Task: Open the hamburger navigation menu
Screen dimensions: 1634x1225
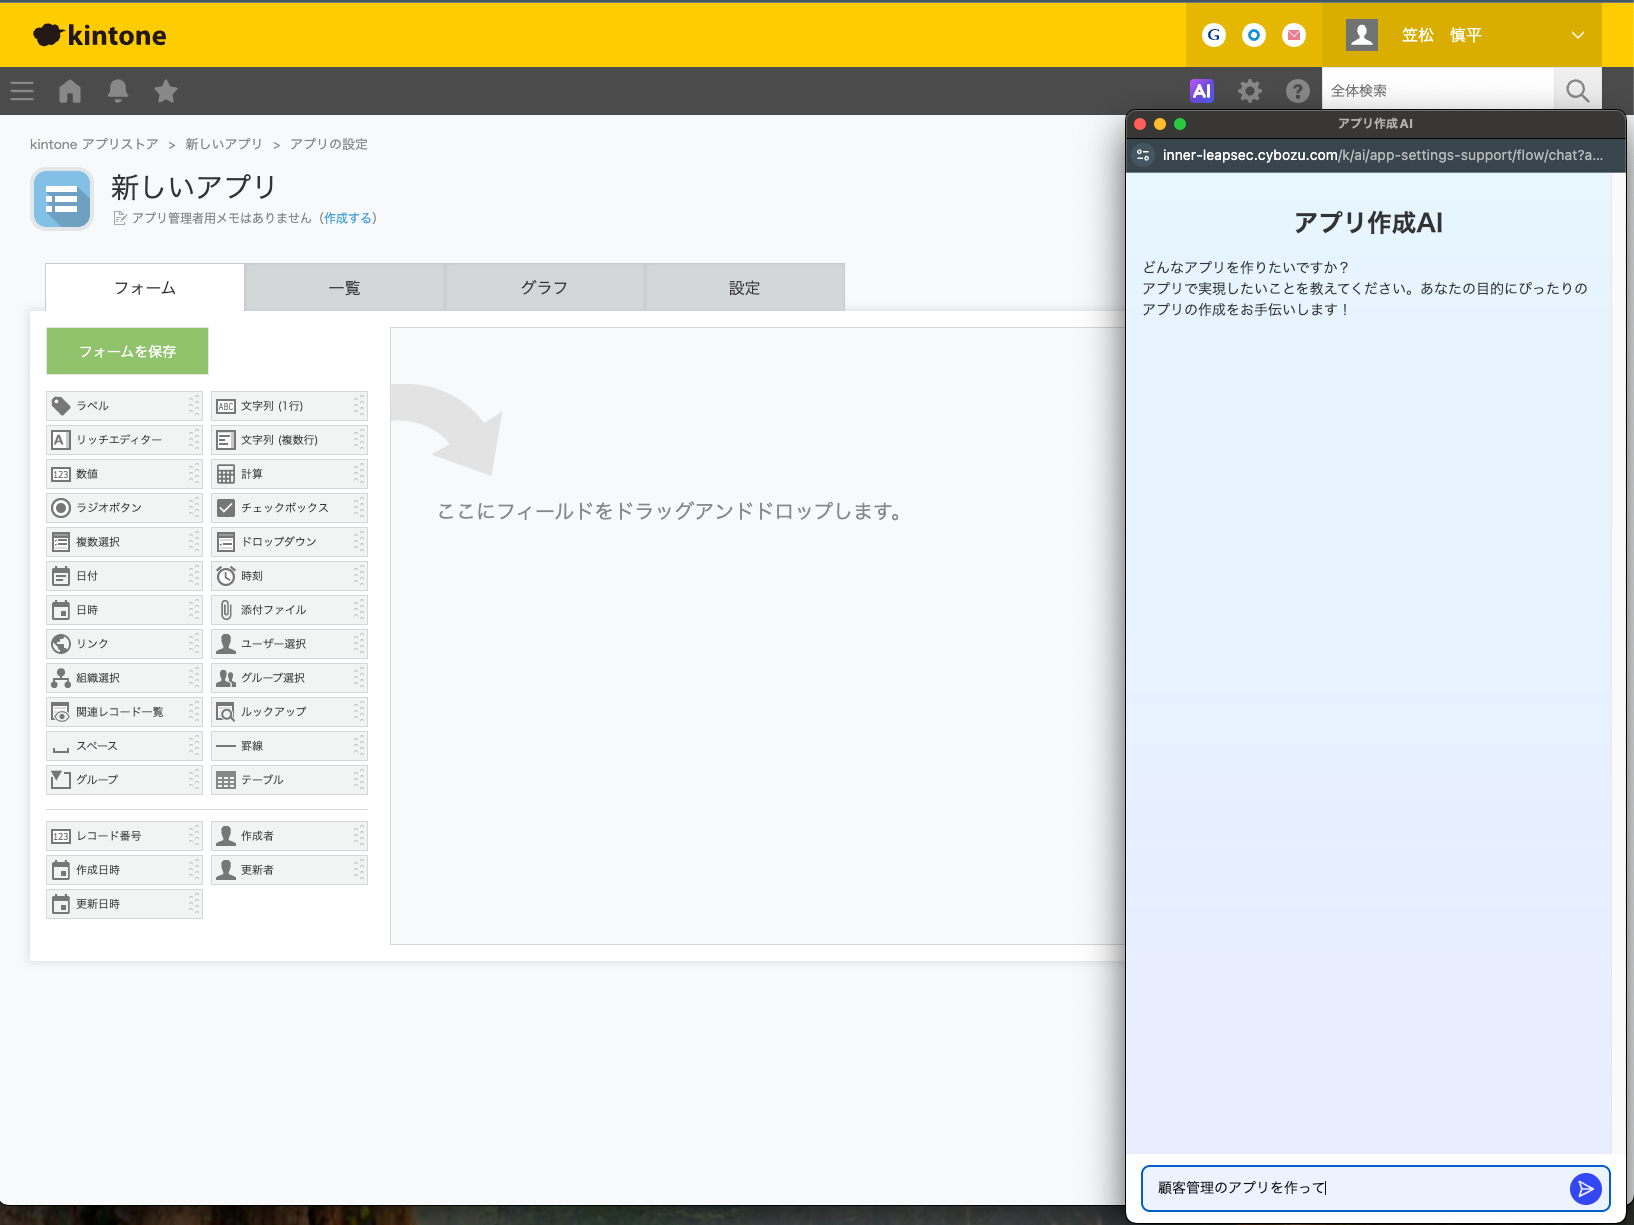Action: pos(21,91)
